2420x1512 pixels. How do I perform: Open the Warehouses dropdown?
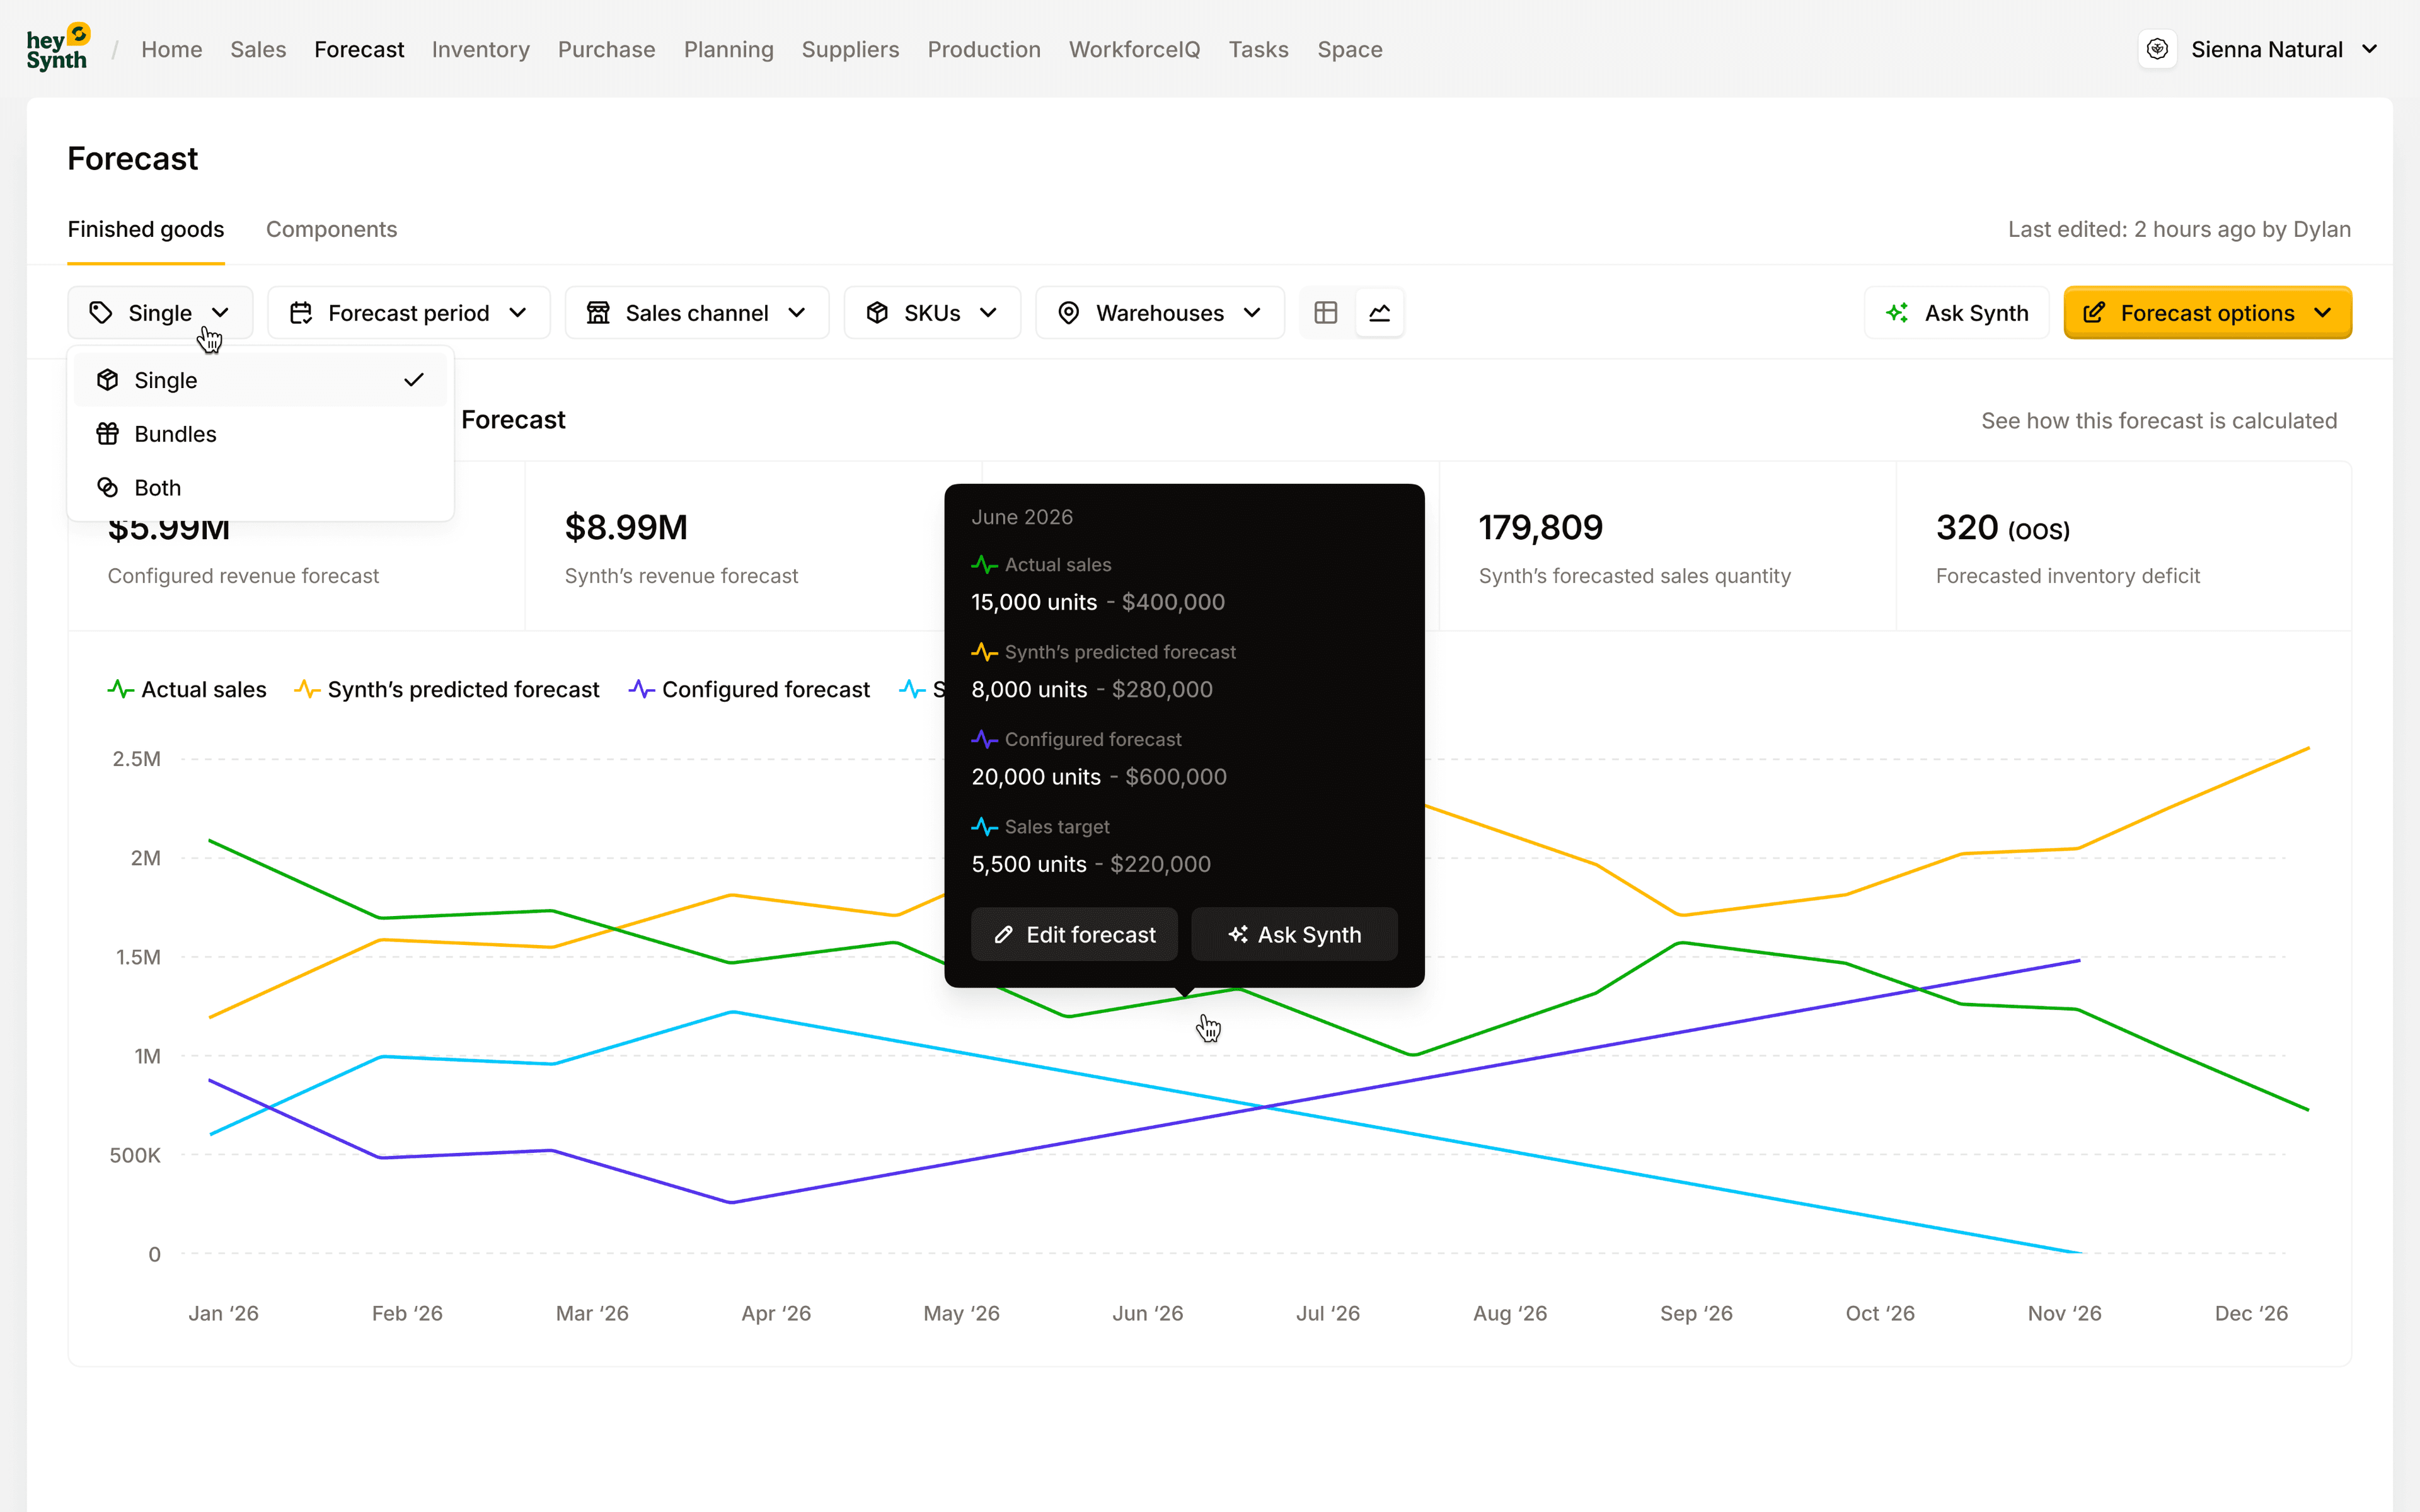(x=1159, y=313)
